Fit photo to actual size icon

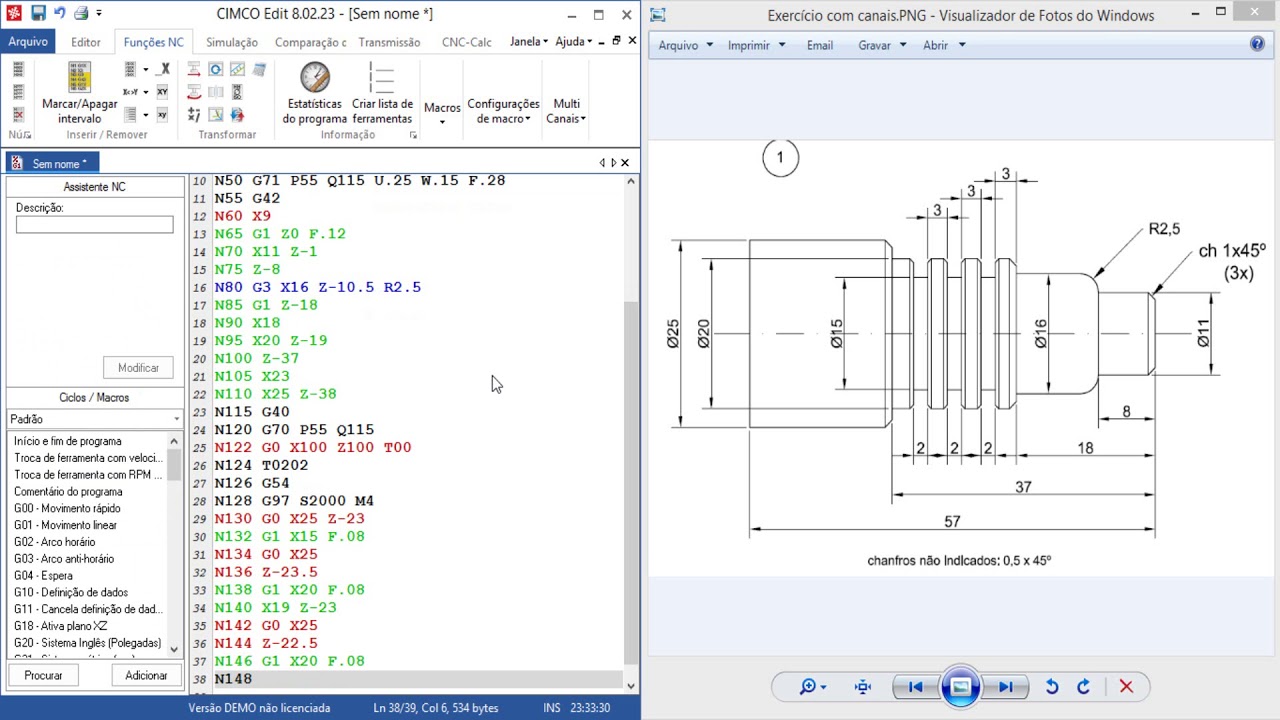coord(863,687)
